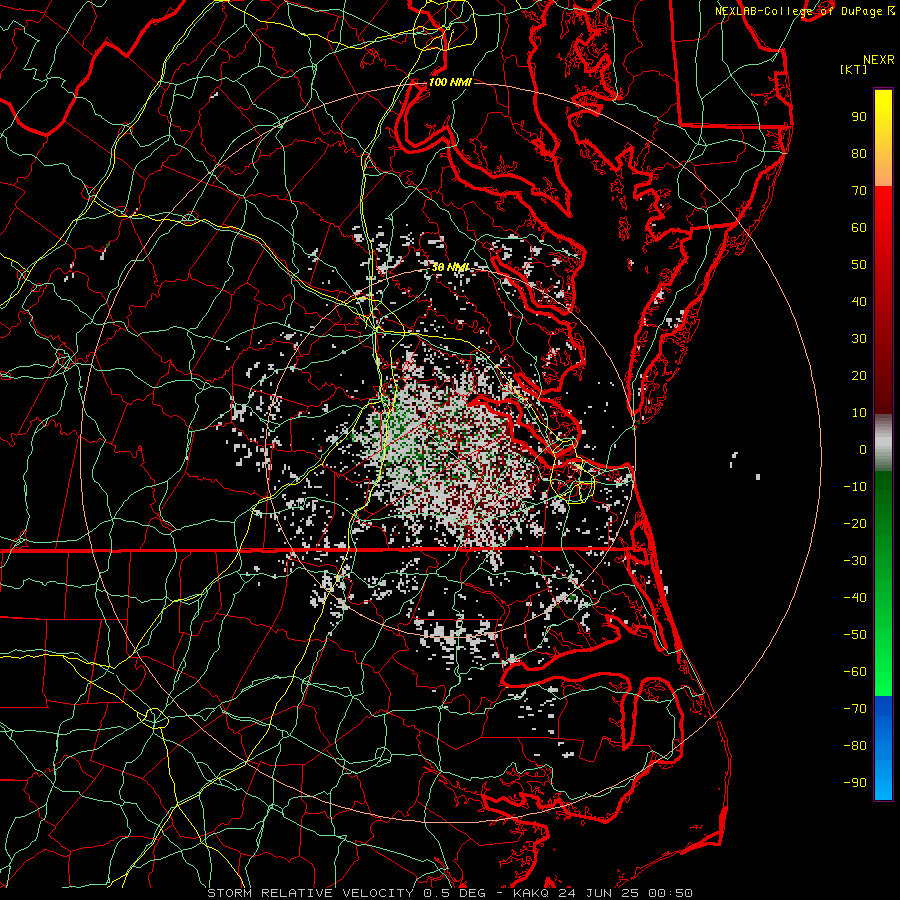900x900 pixels.
Task: Click the -10 value on the velocity scale
Action: click(x=855, y=487)
